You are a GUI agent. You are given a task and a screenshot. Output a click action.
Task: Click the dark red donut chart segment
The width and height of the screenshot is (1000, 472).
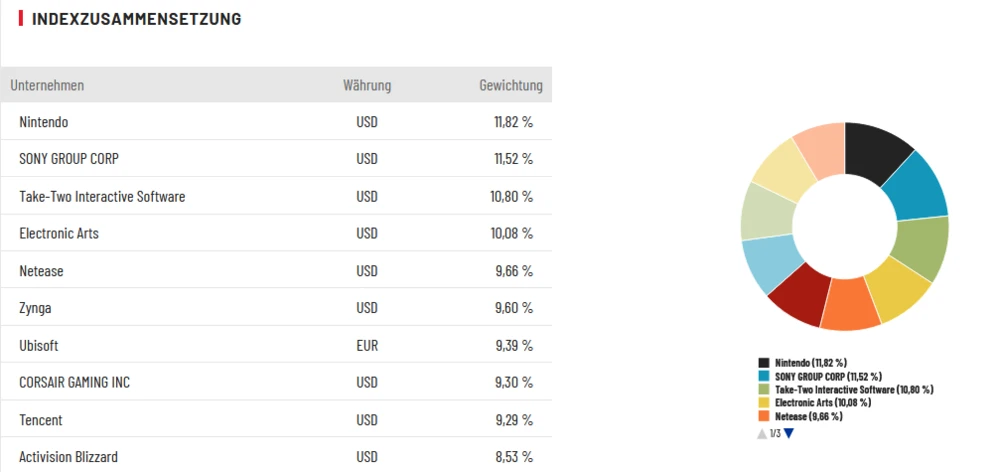click(x=796, y=297)
